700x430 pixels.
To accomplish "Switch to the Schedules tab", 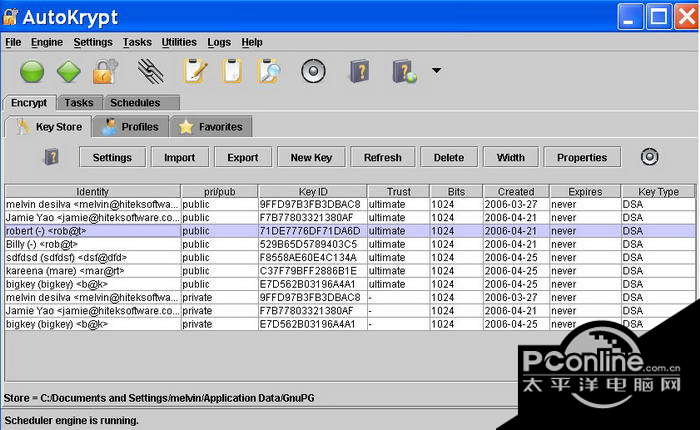I will (x=141, y=103).
